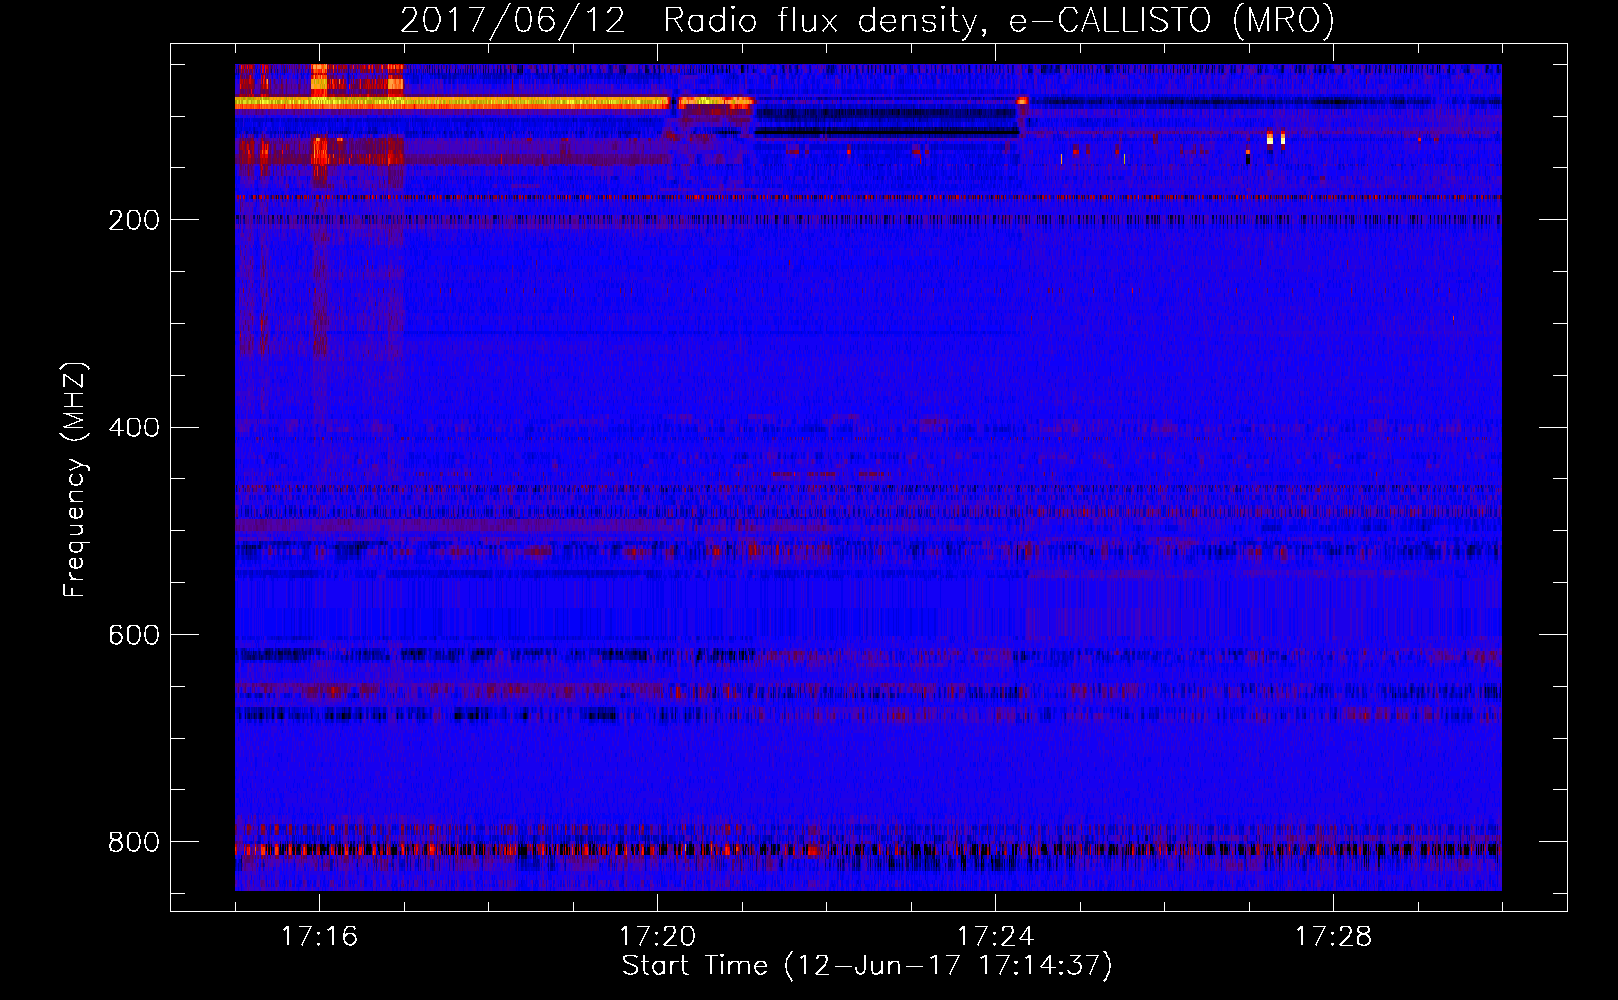Click the 17:24 time tick label
1618x1000 pixels.
[x=995, y=936]
